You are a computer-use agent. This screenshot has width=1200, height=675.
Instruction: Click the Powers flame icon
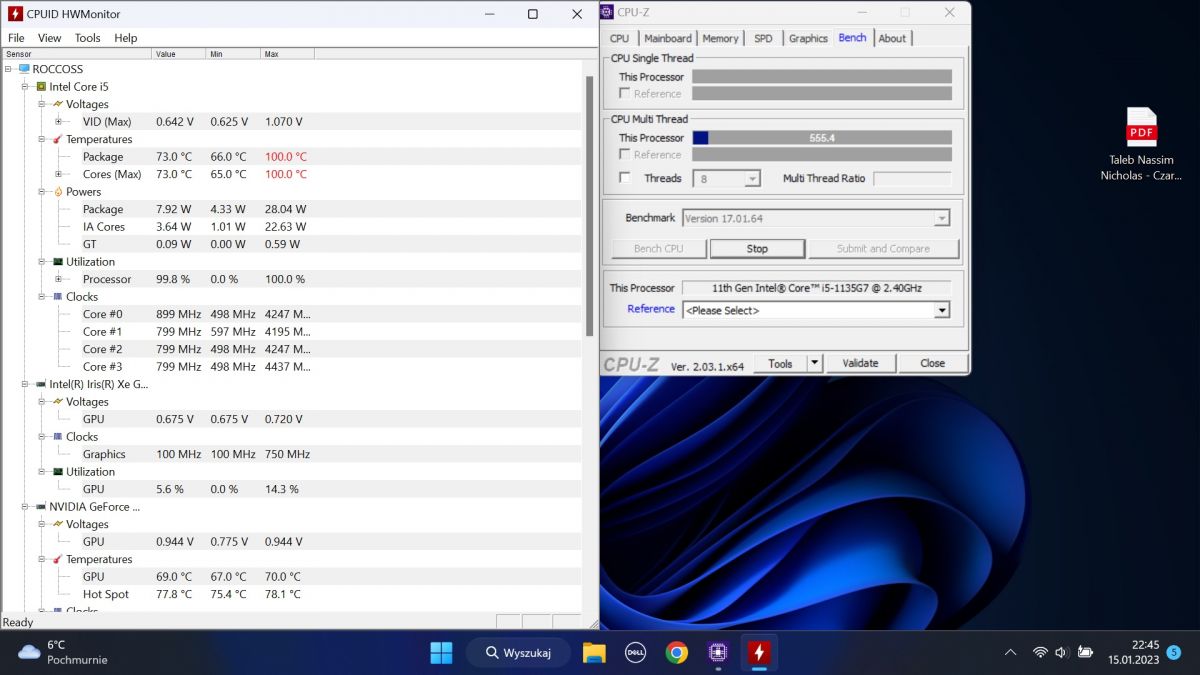58,191
